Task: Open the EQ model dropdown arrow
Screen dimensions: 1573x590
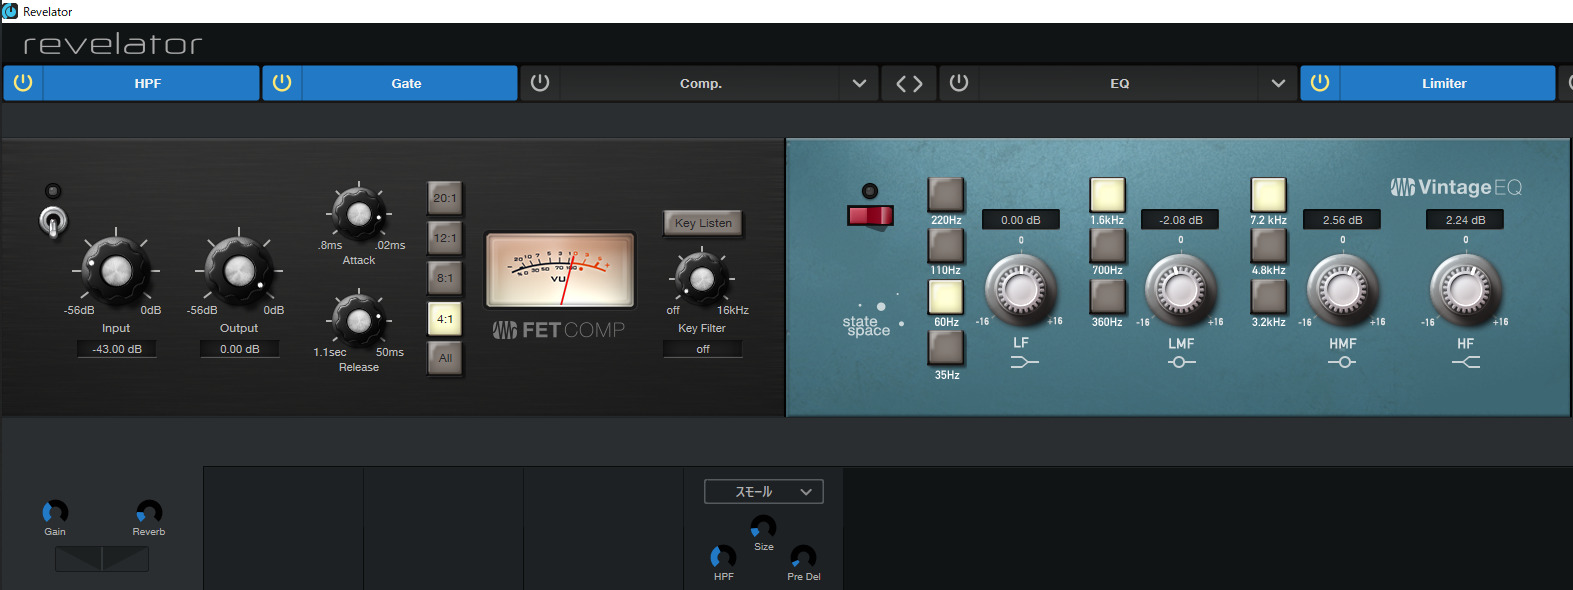Action: coord(1278,83)
